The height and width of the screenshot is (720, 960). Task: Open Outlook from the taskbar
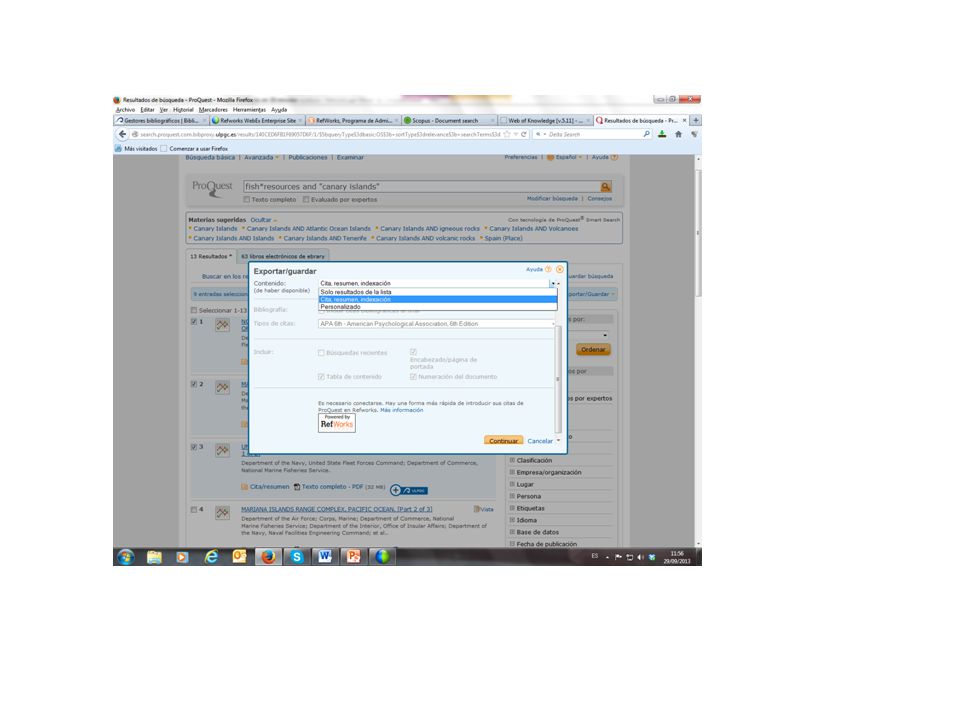239,557
